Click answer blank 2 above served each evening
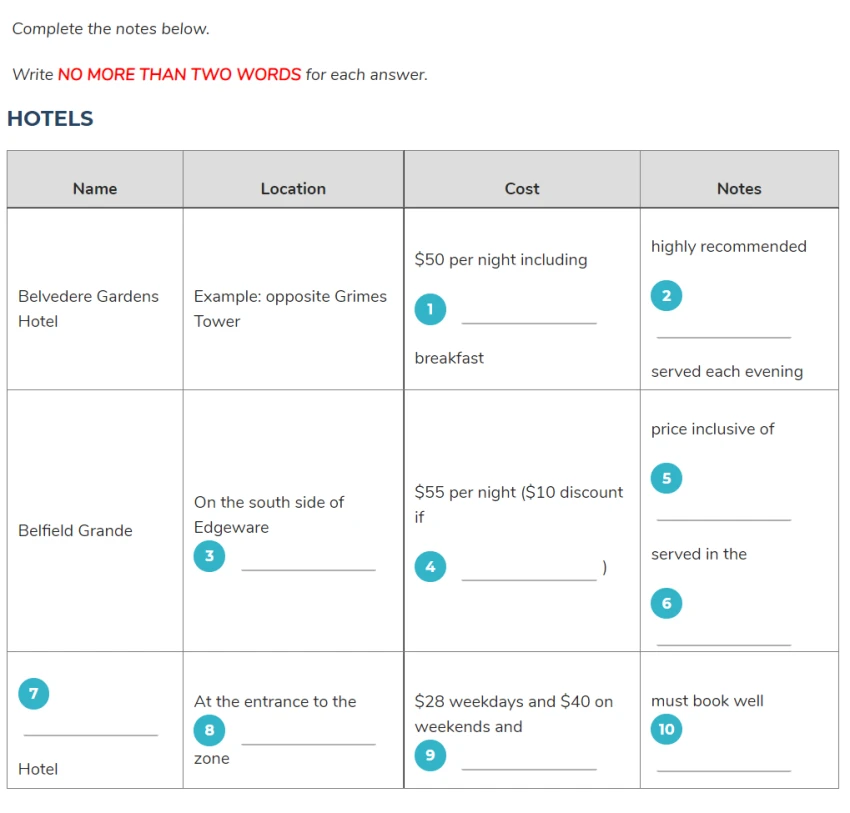Viewport: 850px width, 813px height. coord(724,328)
